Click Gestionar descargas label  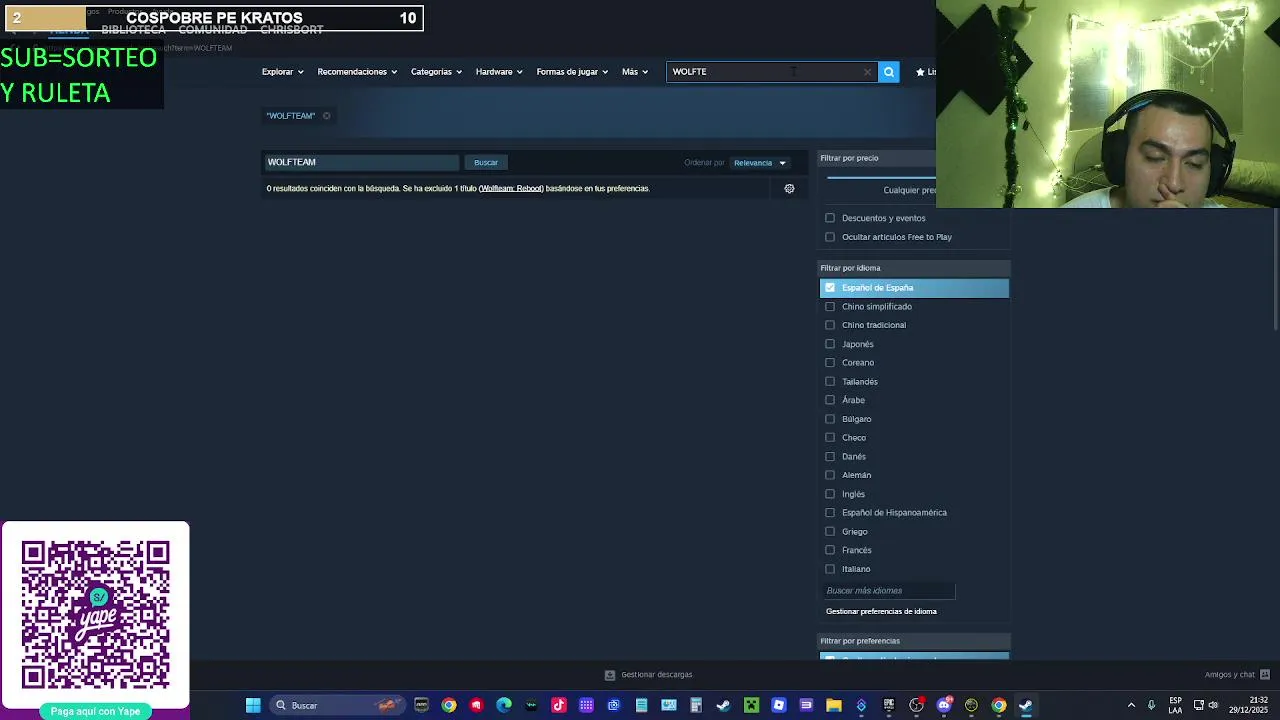(x=656, y=675)
